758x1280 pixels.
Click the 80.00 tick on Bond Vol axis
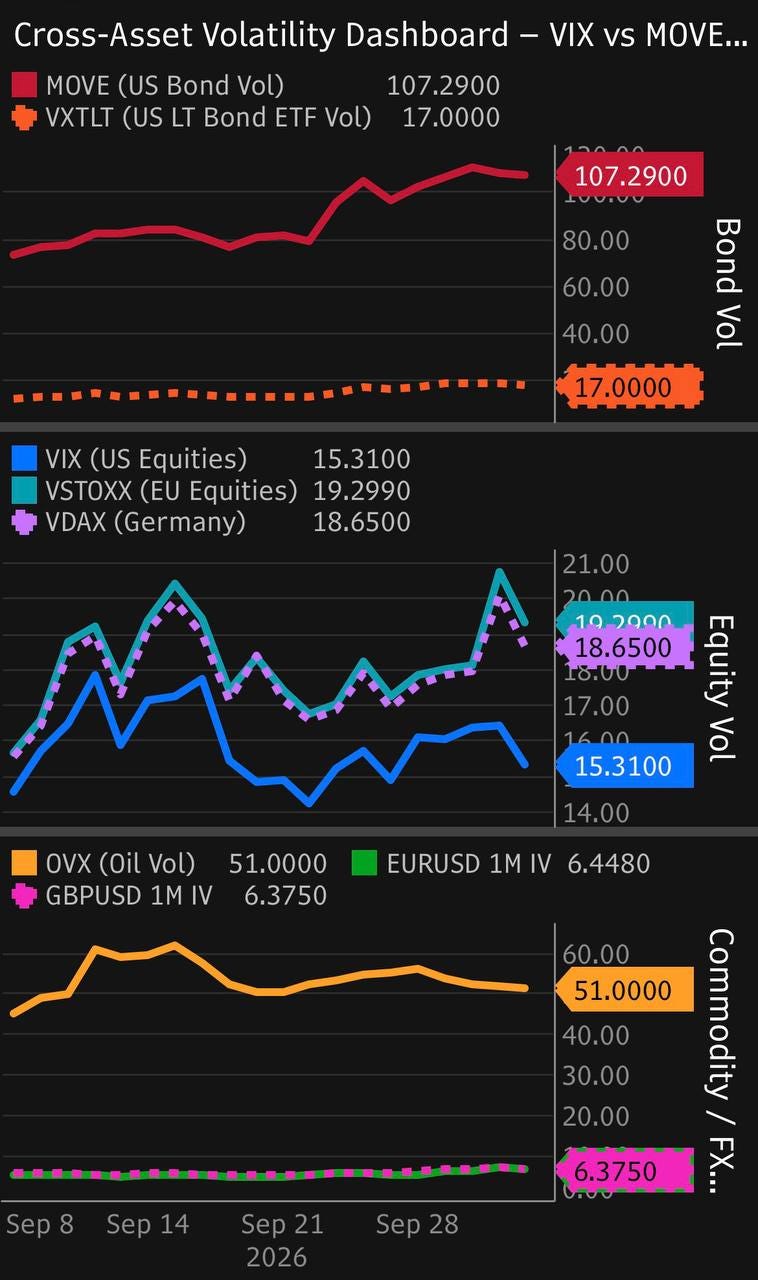pyautogui.click(x=597, y=241)
